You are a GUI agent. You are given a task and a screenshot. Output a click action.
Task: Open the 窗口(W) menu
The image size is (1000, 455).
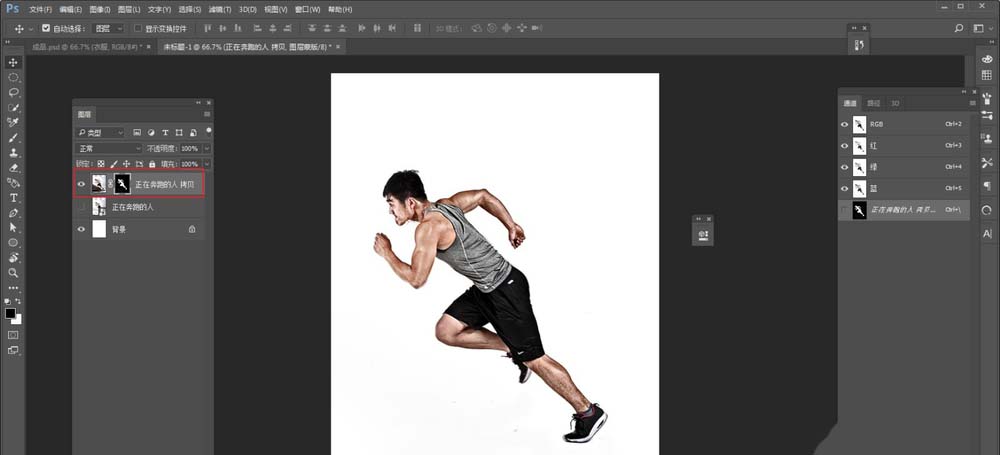tap(308, 10)
